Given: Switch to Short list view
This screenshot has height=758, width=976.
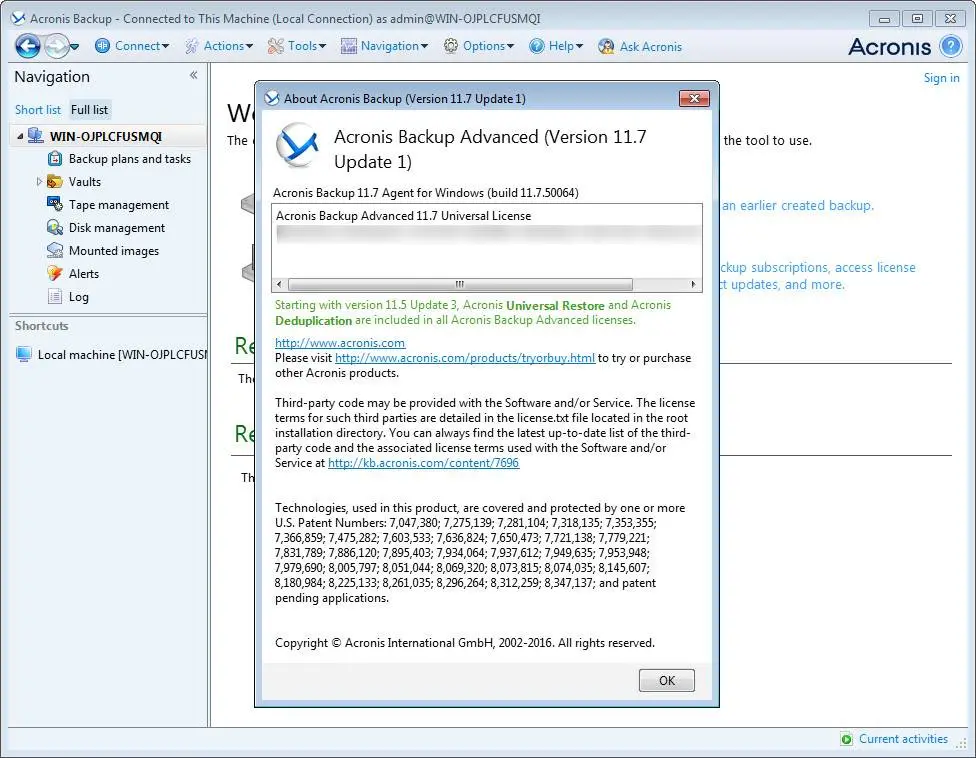Looking at the screenshot, I should [x=38, y=110].
